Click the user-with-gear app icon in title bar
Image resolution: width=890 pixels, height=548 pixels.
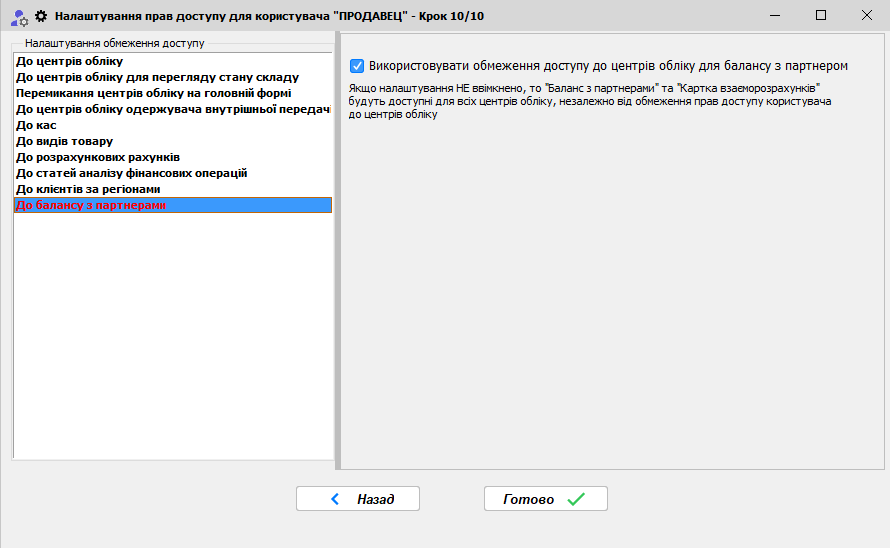coord(19,16)
